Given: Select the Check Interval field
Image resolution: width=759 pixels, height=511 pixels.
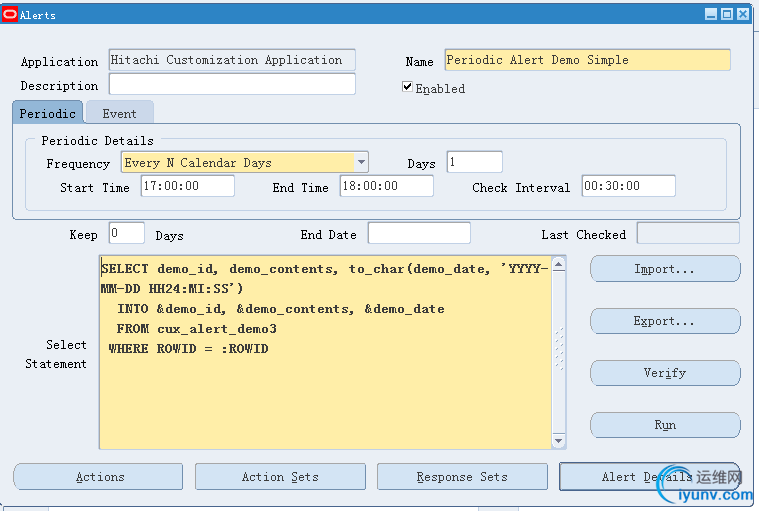Looking at the screenshot, I should 628,186.
